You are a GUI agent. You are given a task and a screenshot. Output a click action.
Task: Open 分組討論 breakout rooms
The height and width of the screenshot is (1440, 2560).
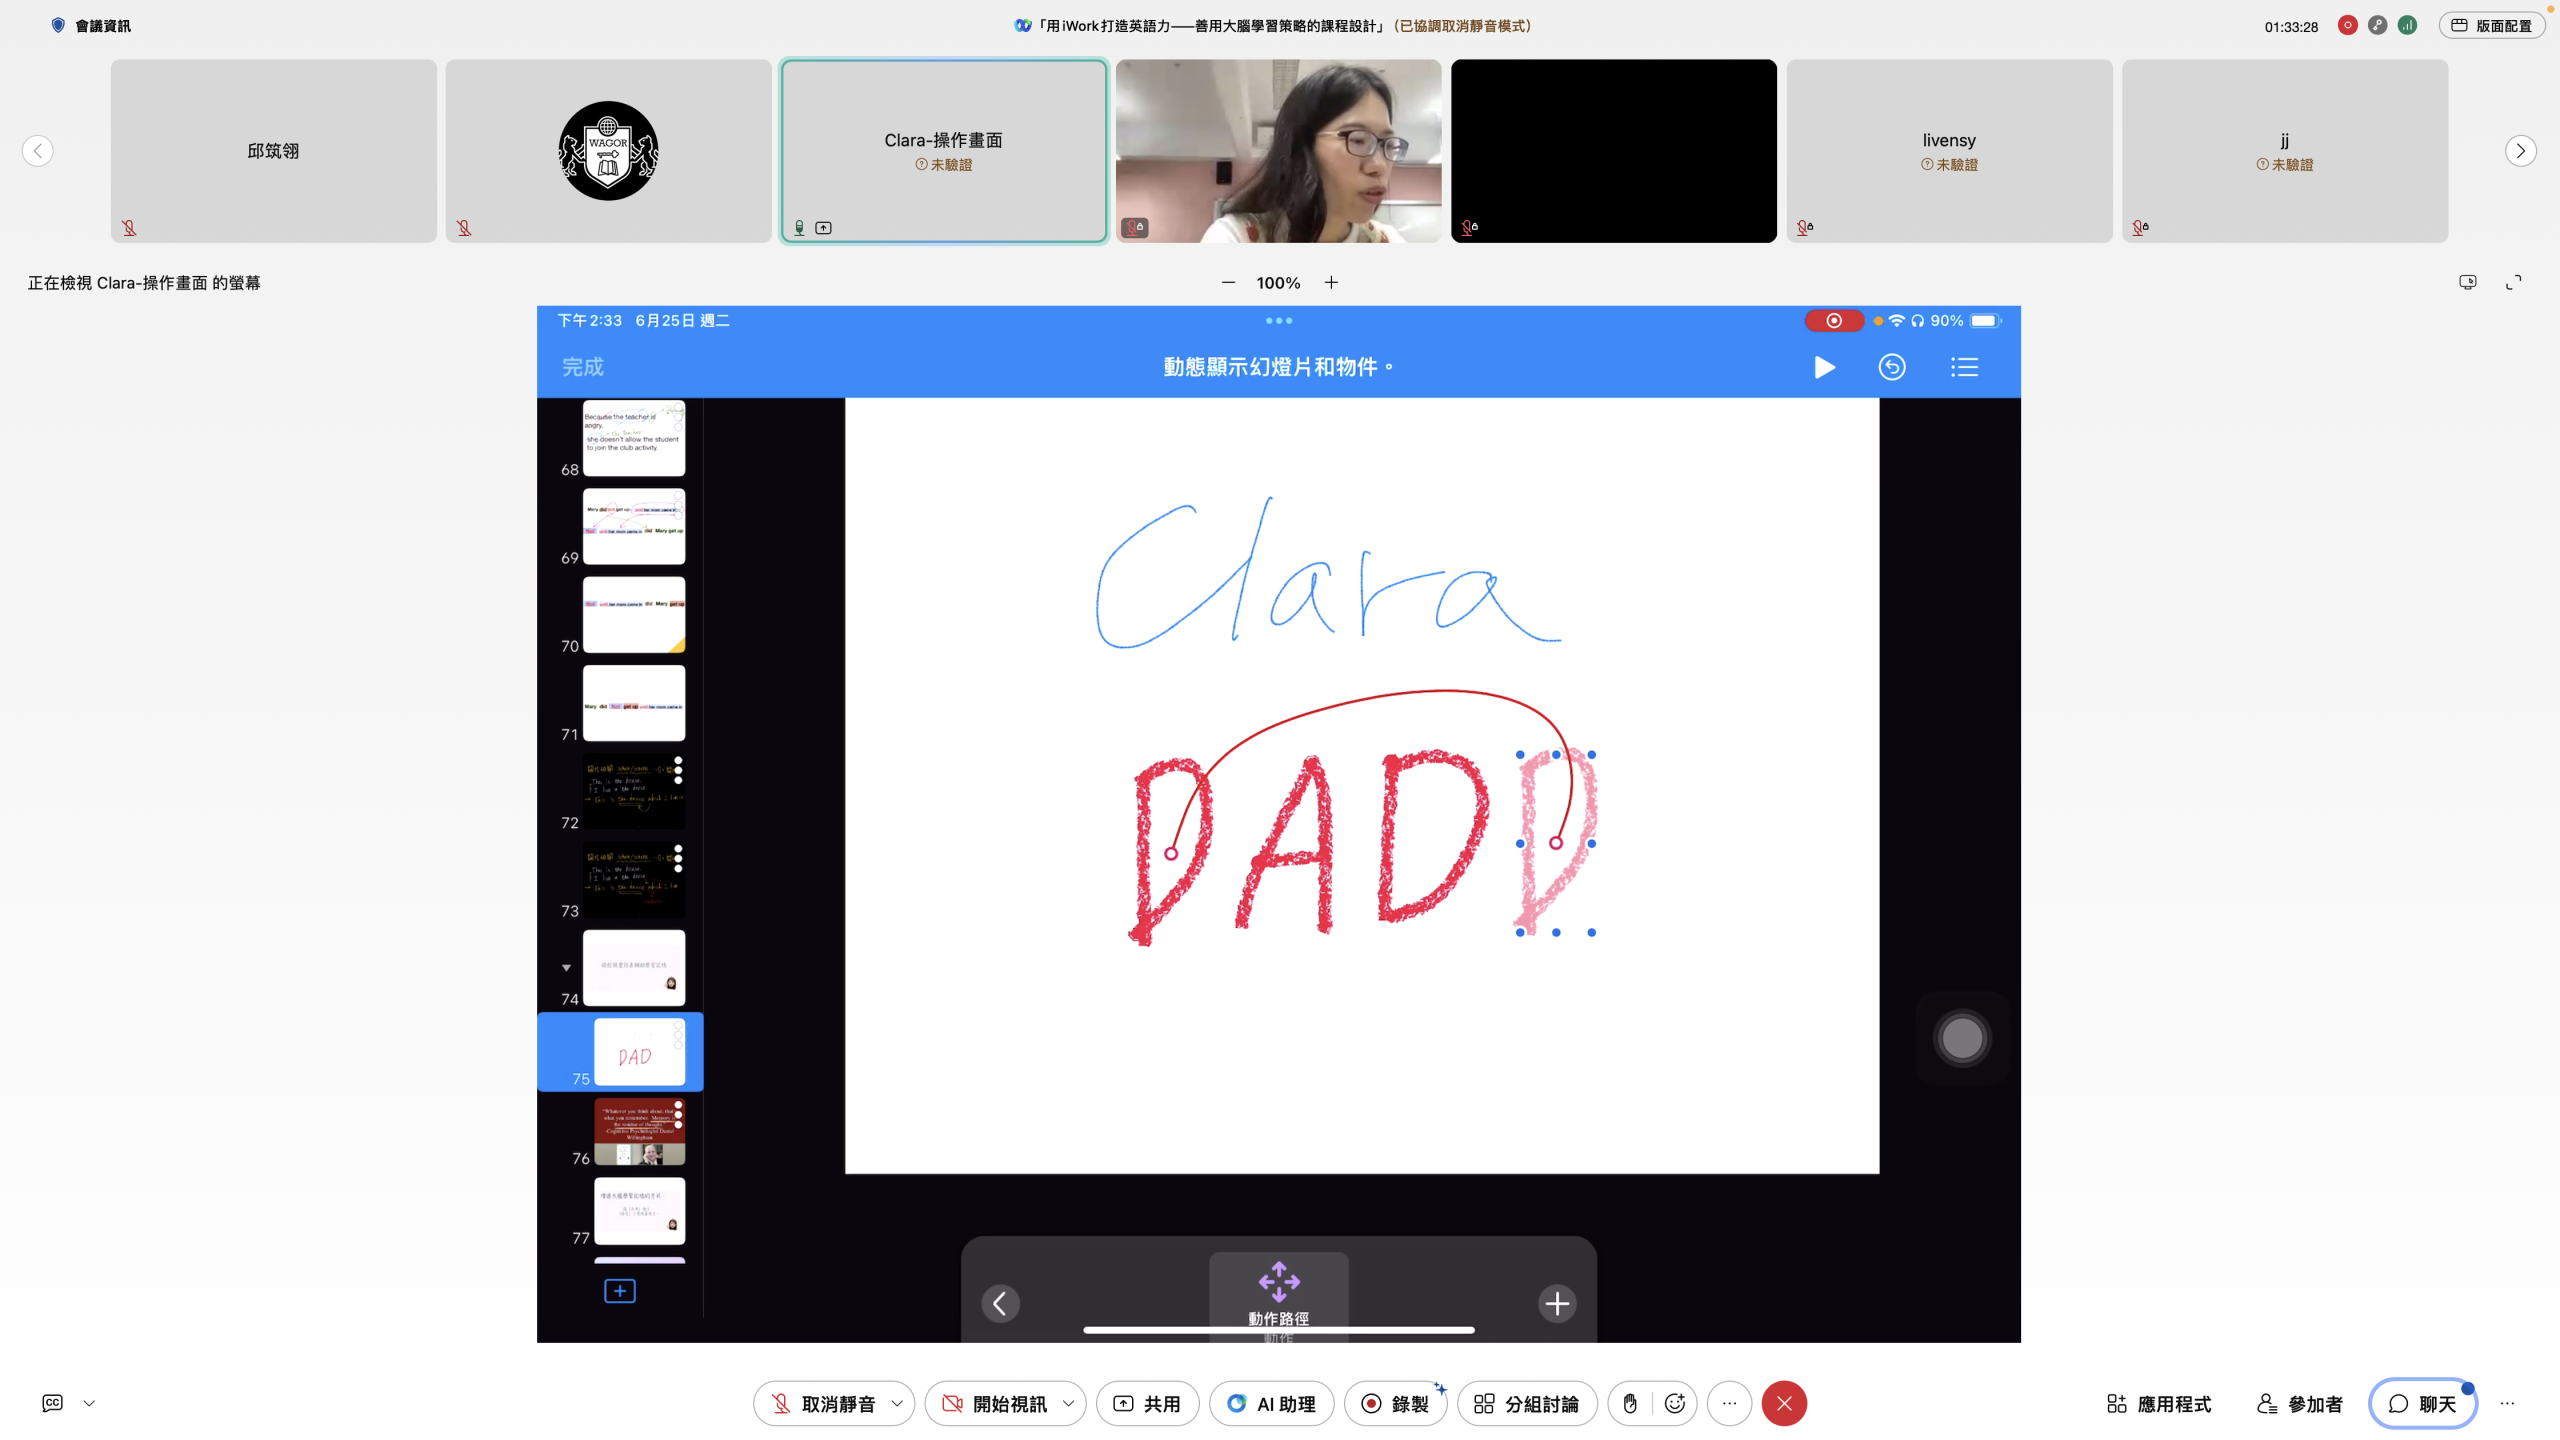click(1527, 1403)
